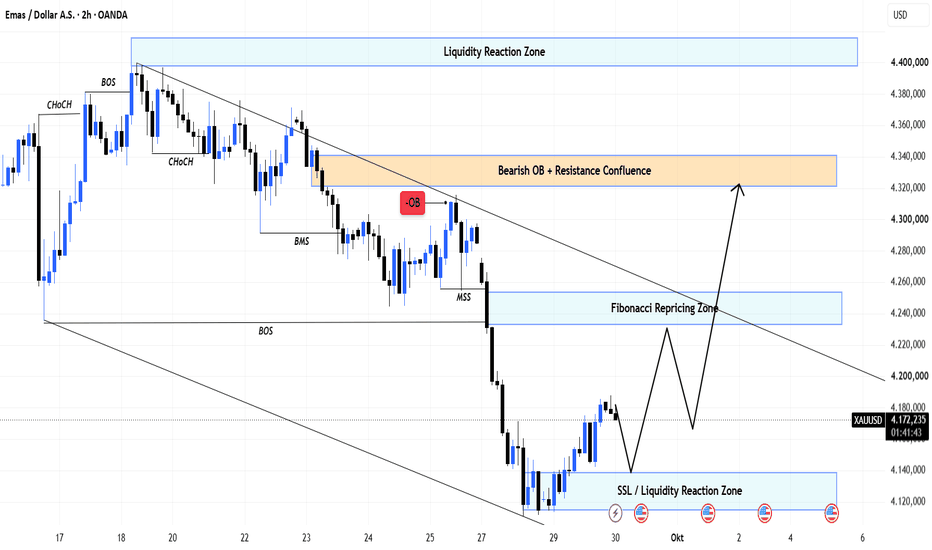
Task: Select the XAUUSD price axis tag
Action: click(x=868, y=420)
